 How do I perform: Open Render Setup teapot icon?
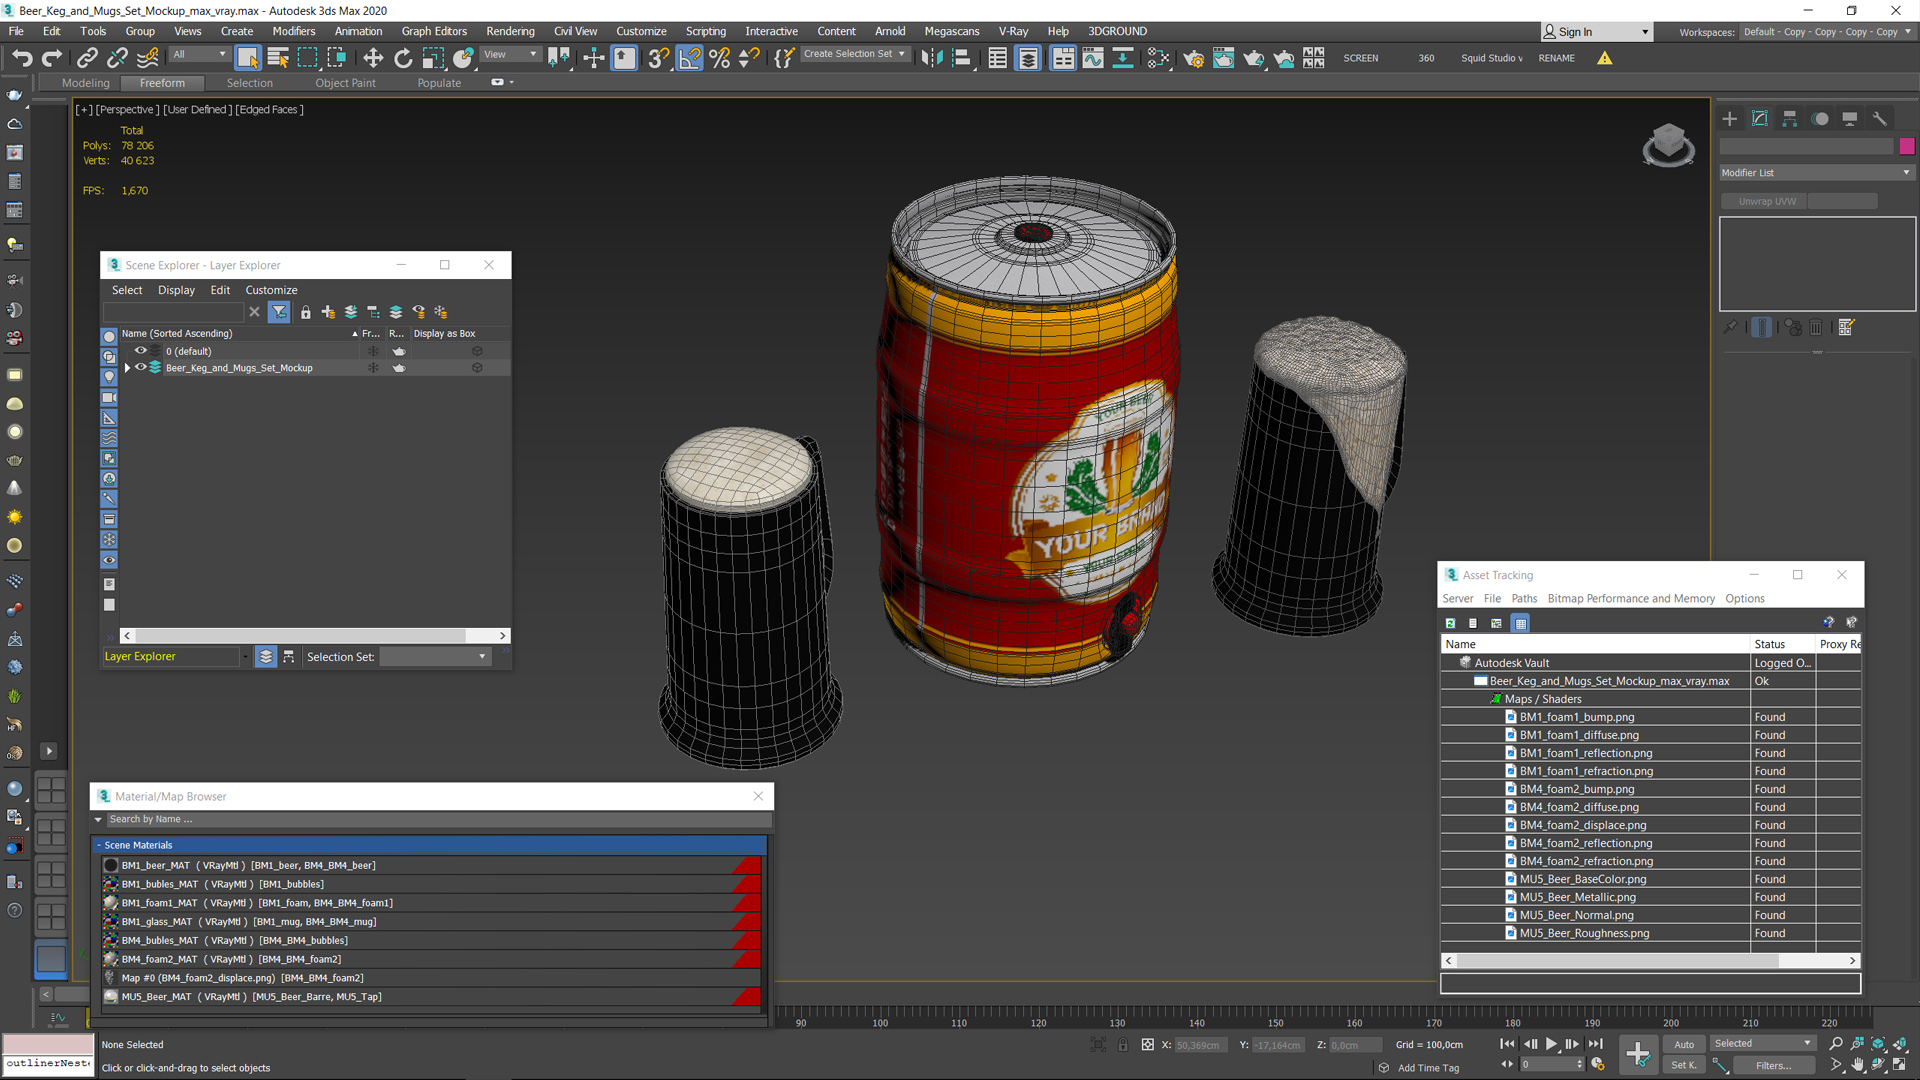(1193, 58)
